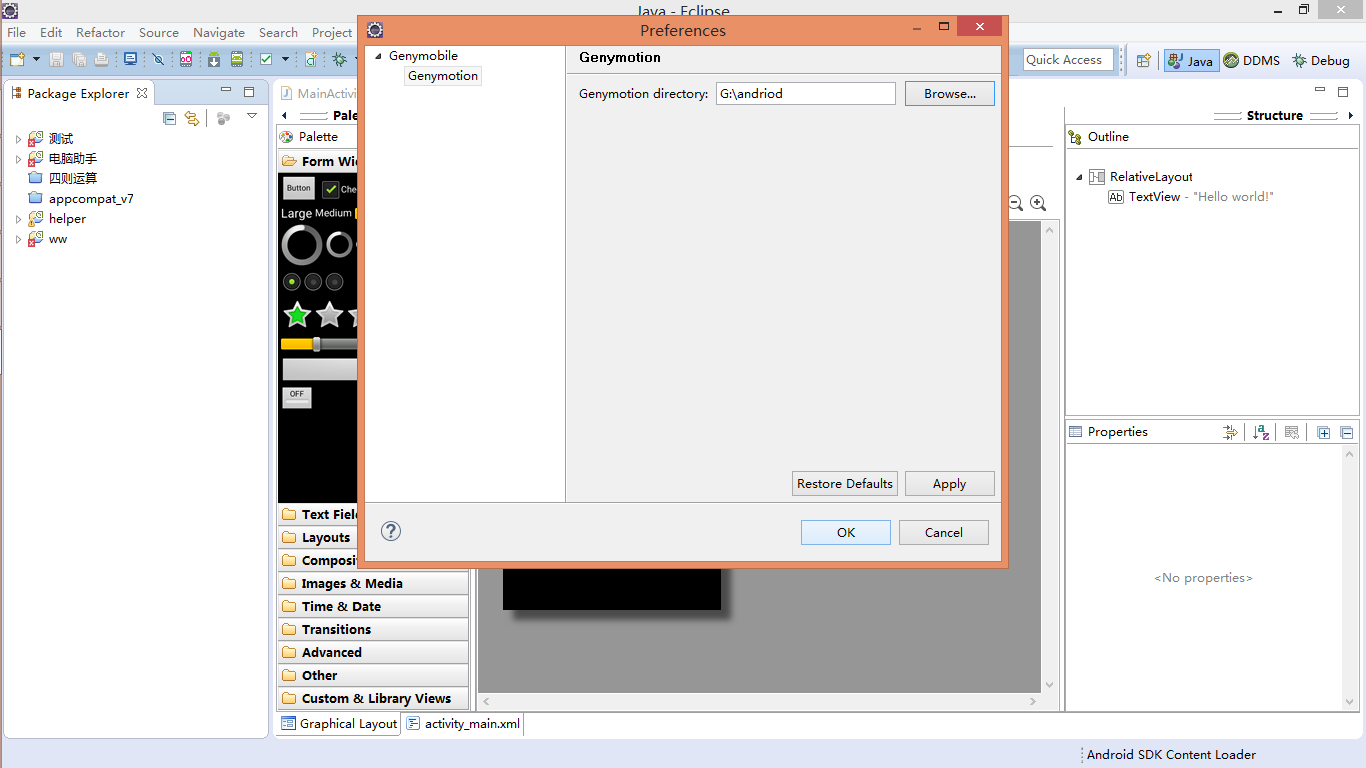Expand the 电脑助手 project node

[18, 159]
